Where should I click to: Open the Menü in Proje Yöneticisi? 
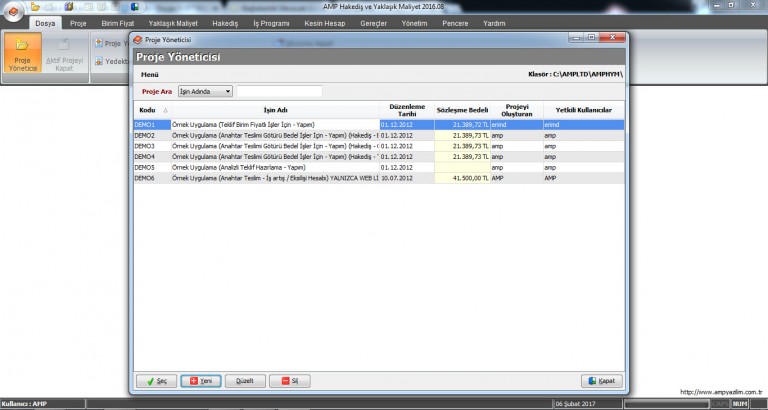(x=150, y=74)
